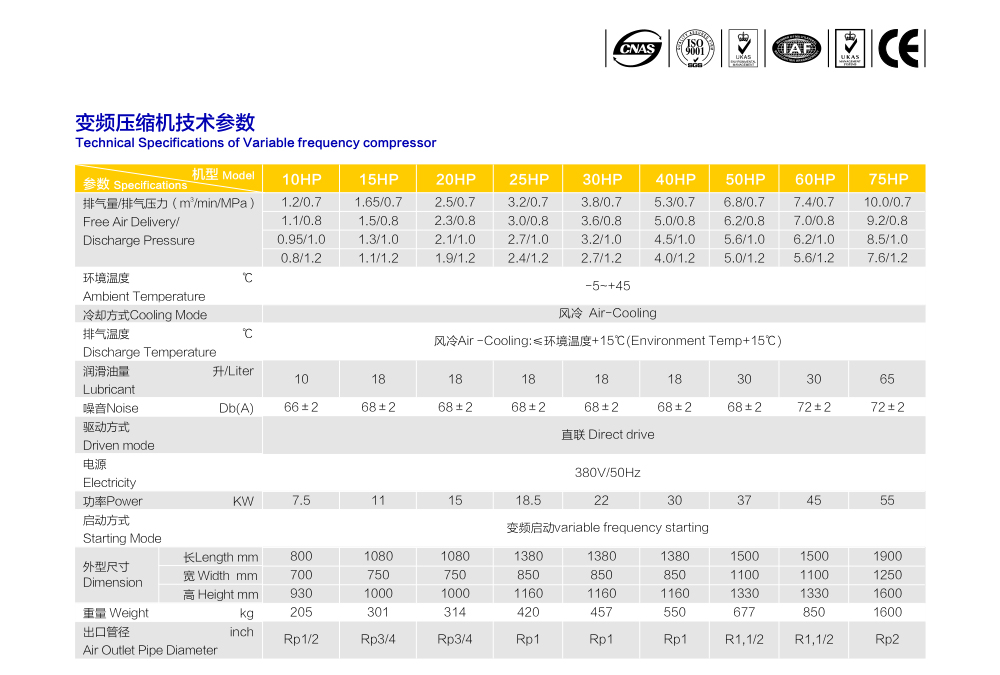
Task: Click the CE marking logo
Action: [x=899, y=48]
